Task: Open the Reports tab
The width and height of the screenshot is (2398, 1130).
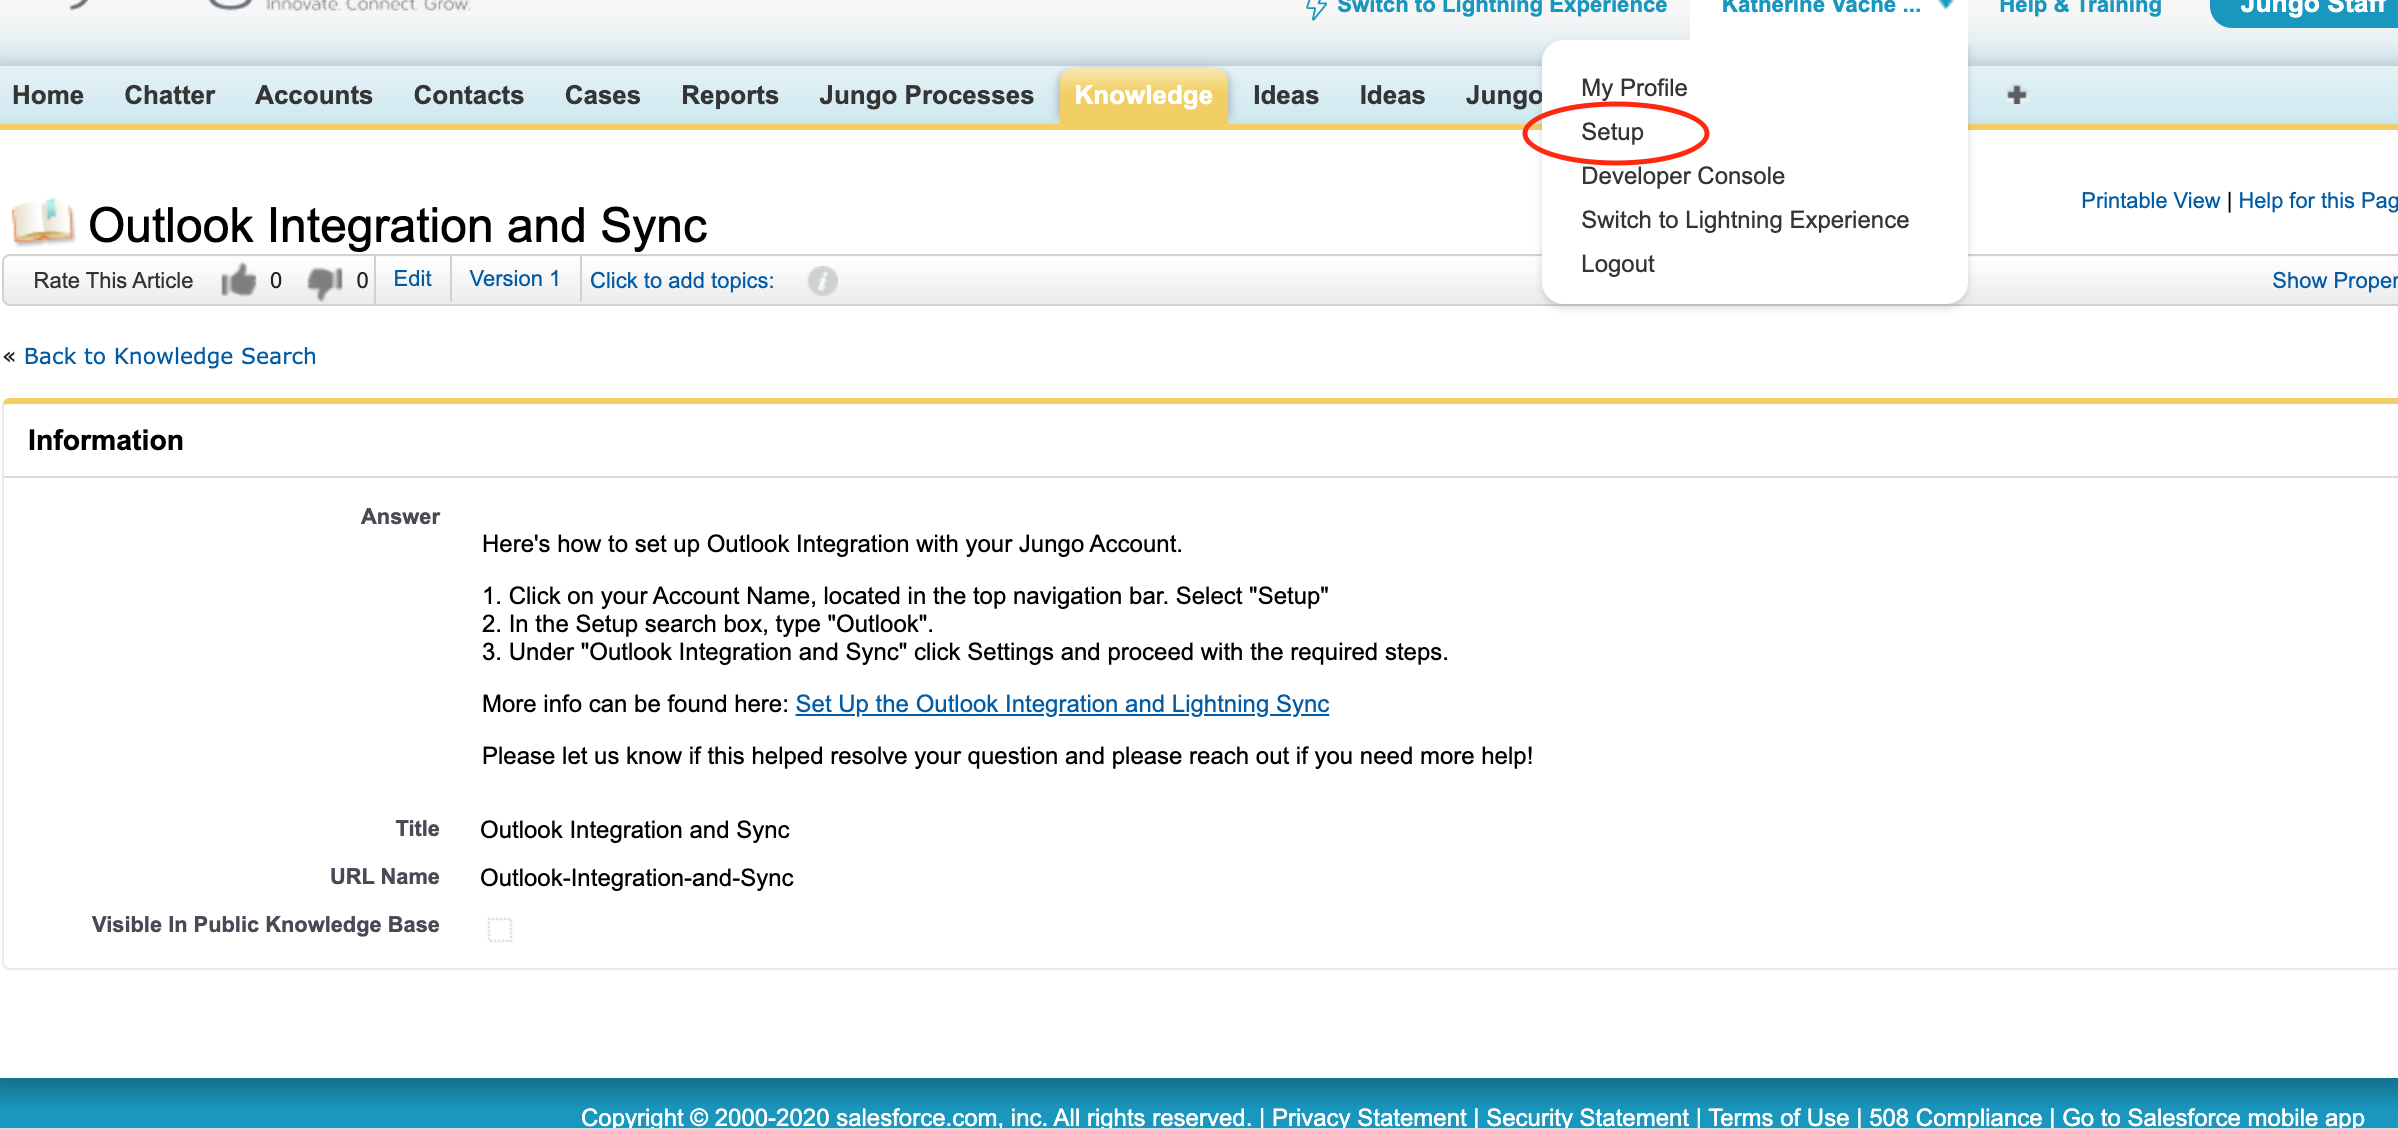Action: click(x=730, y=95)
